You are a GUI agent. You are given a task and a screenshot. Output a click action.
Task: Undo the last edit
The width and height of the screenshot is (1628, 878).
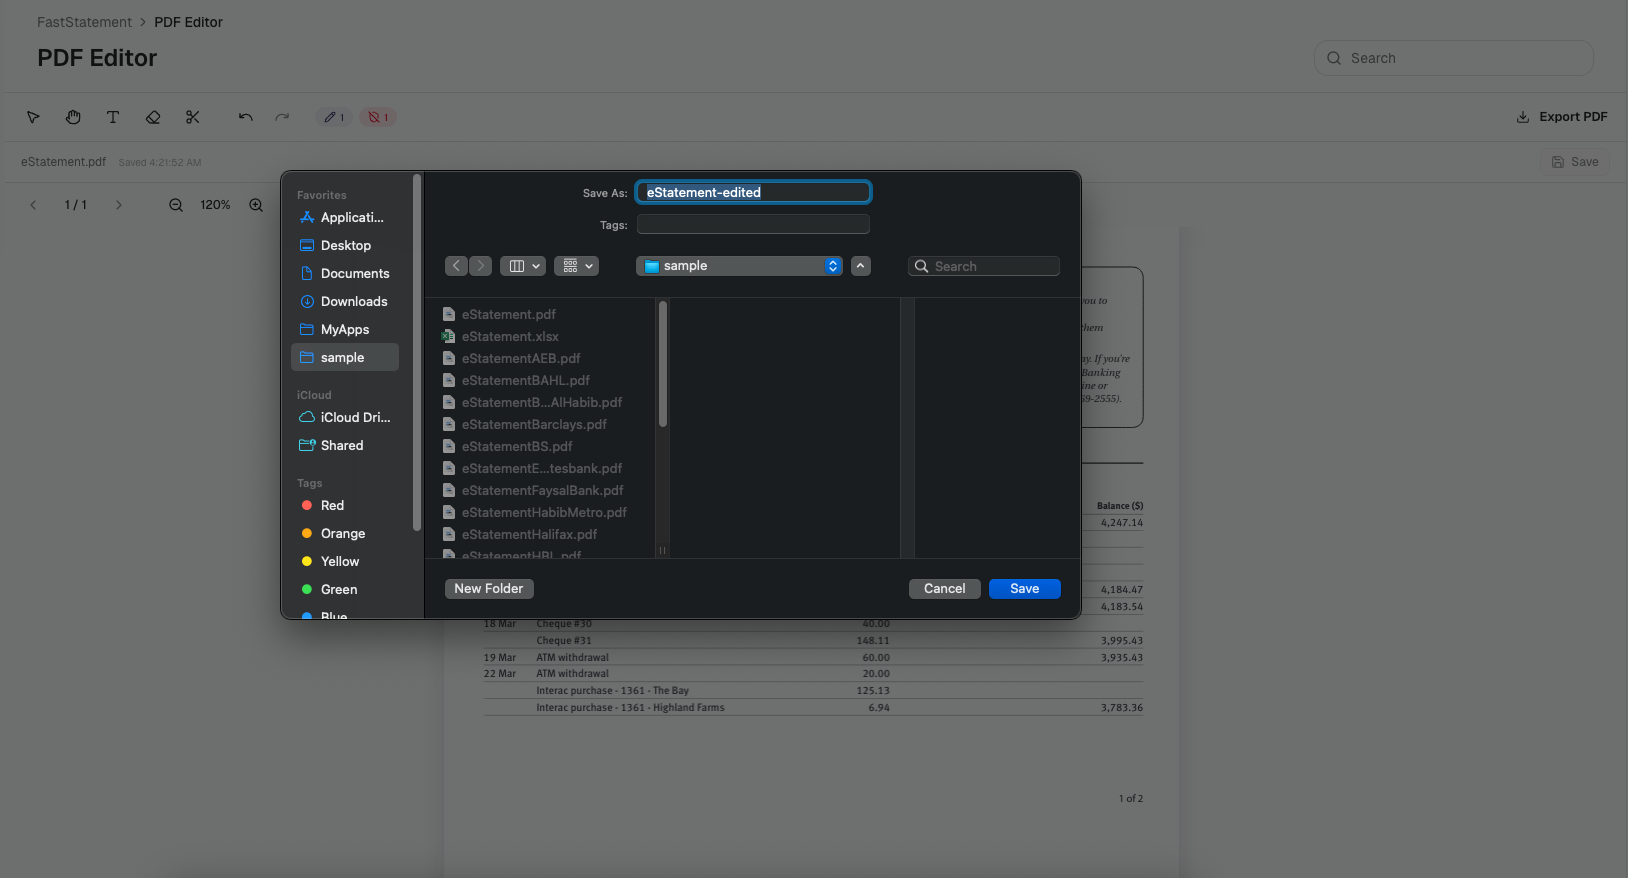245,117
